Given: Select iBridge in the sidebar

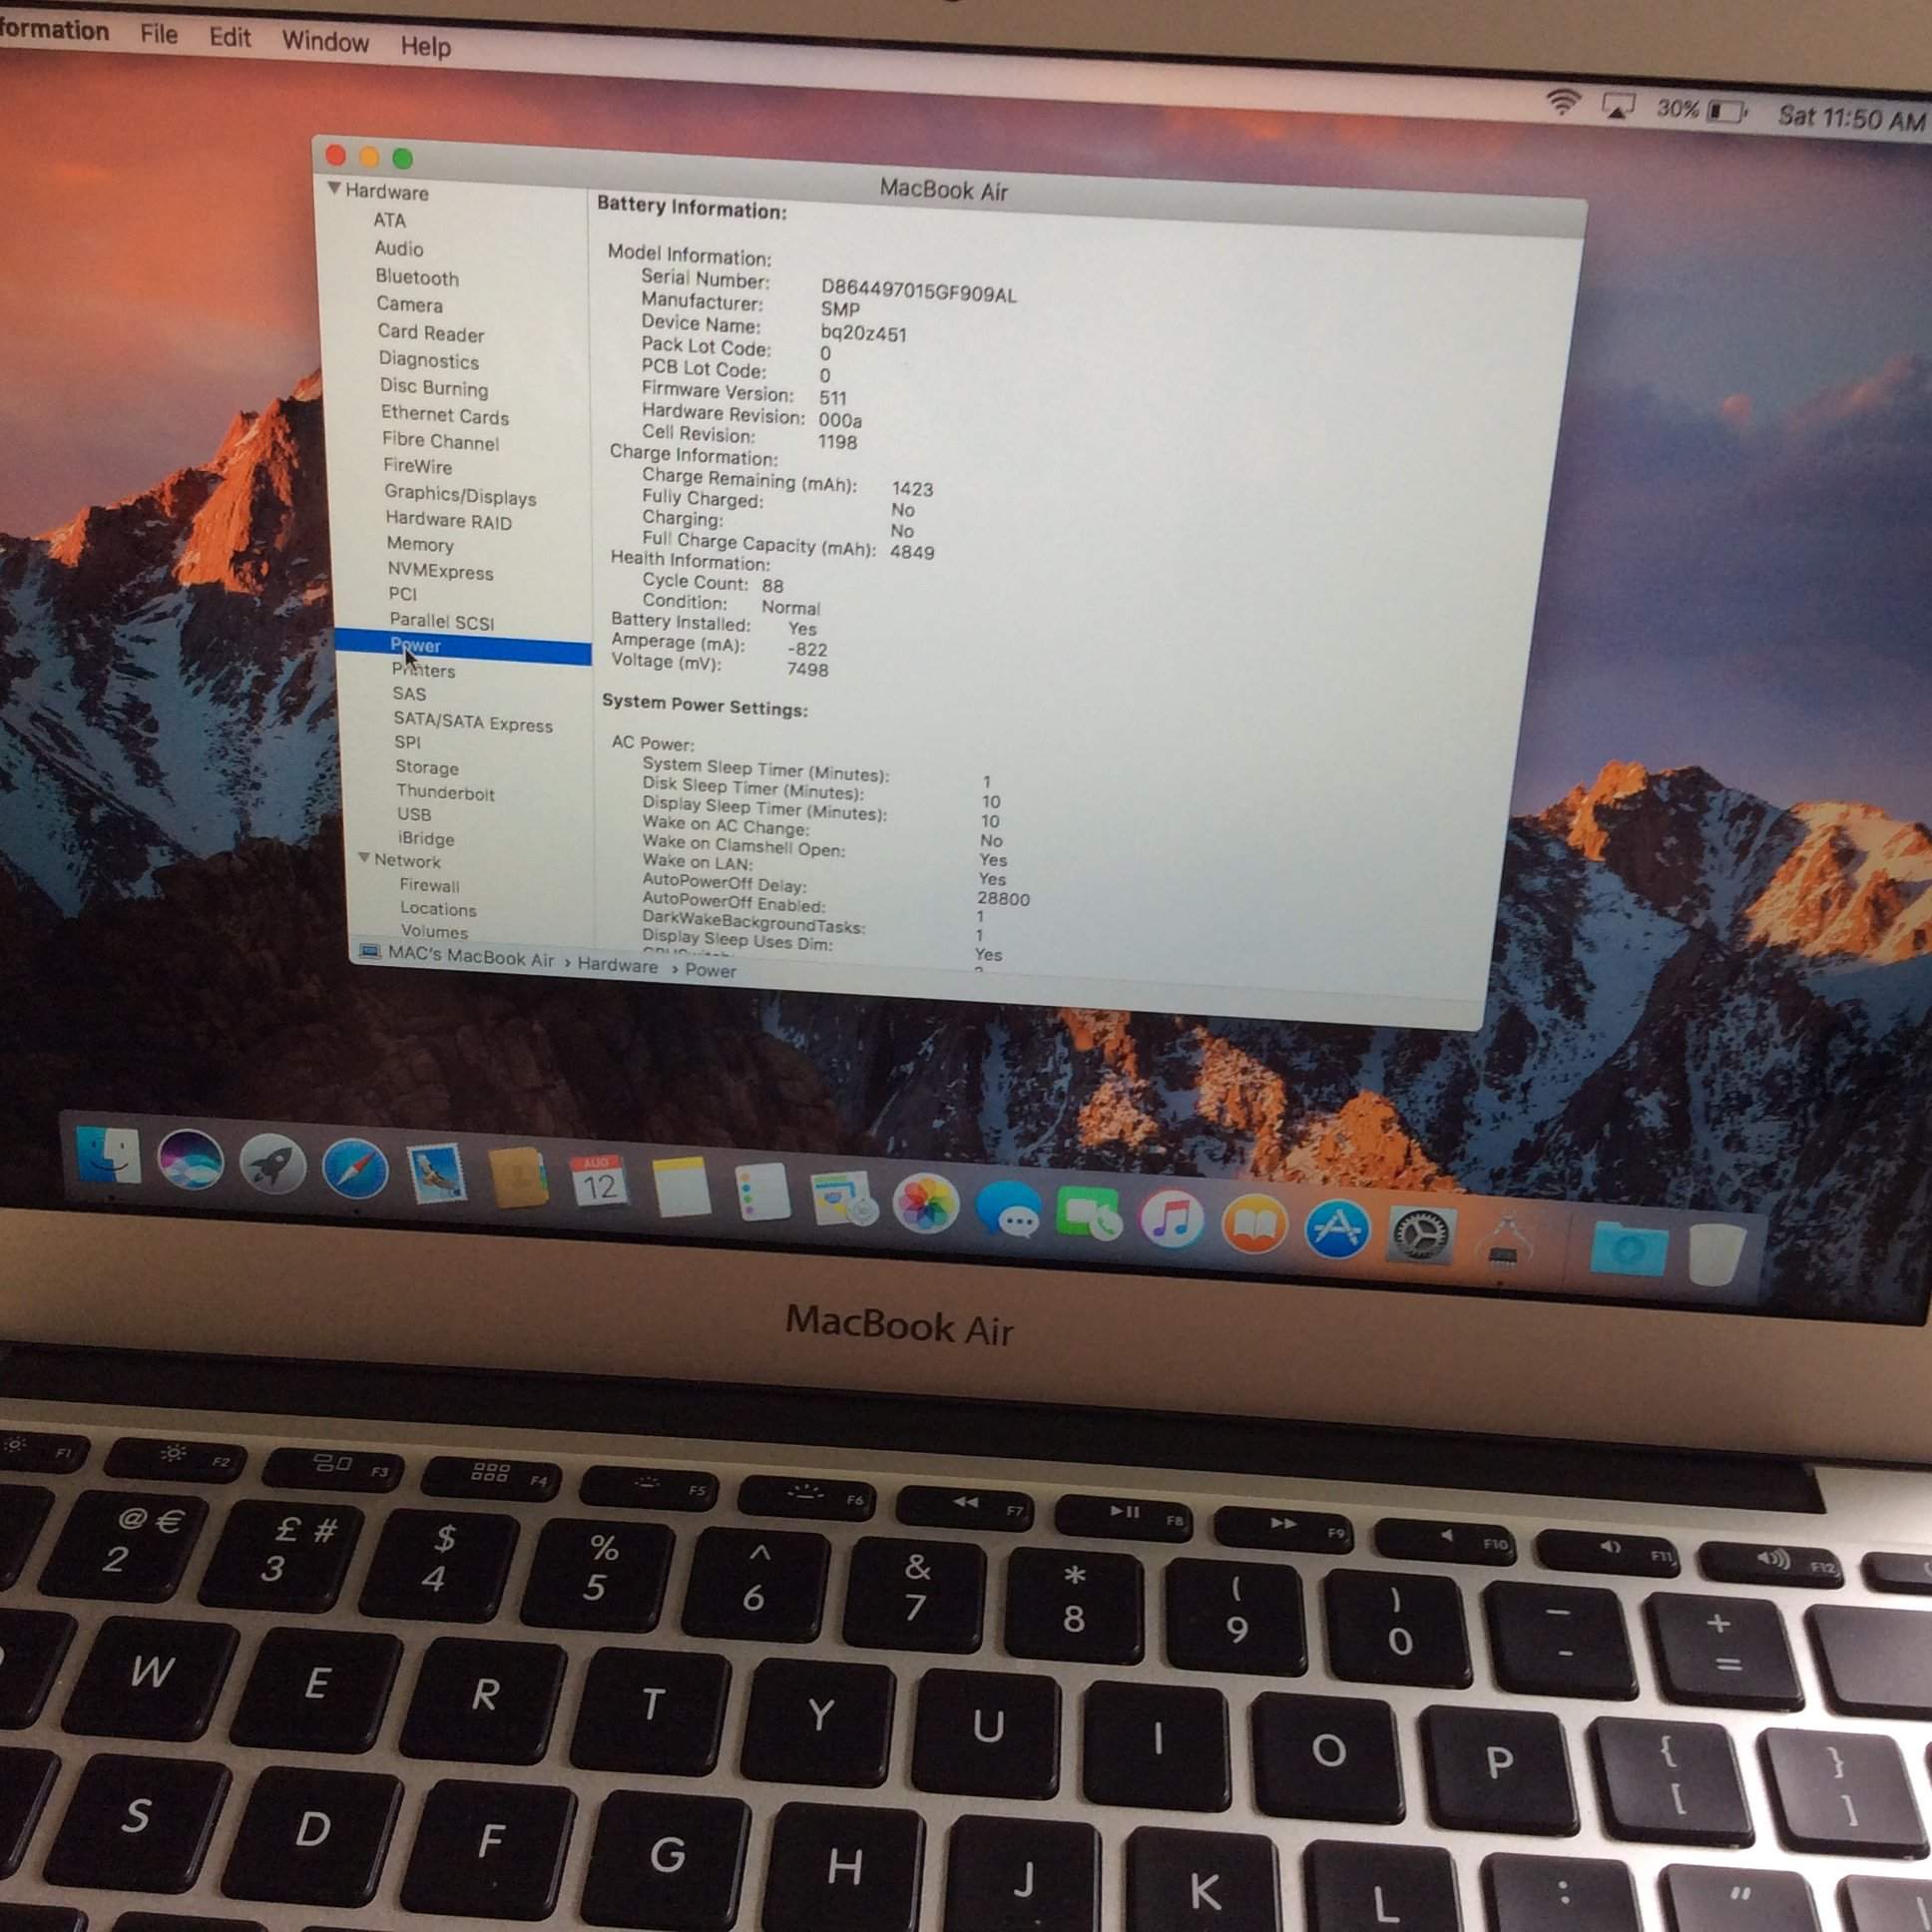Looking at the screenshot, I should (x=426, y=838).
